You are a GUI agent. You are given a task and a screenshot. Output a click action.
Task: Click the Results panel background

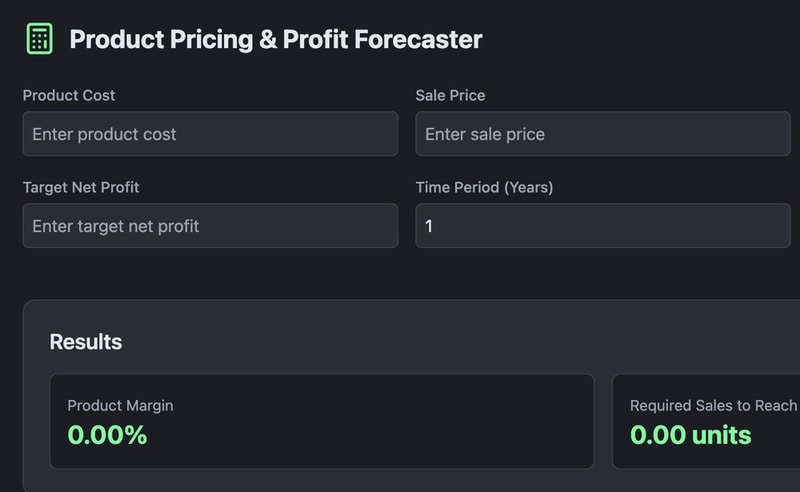pos(400,332)
